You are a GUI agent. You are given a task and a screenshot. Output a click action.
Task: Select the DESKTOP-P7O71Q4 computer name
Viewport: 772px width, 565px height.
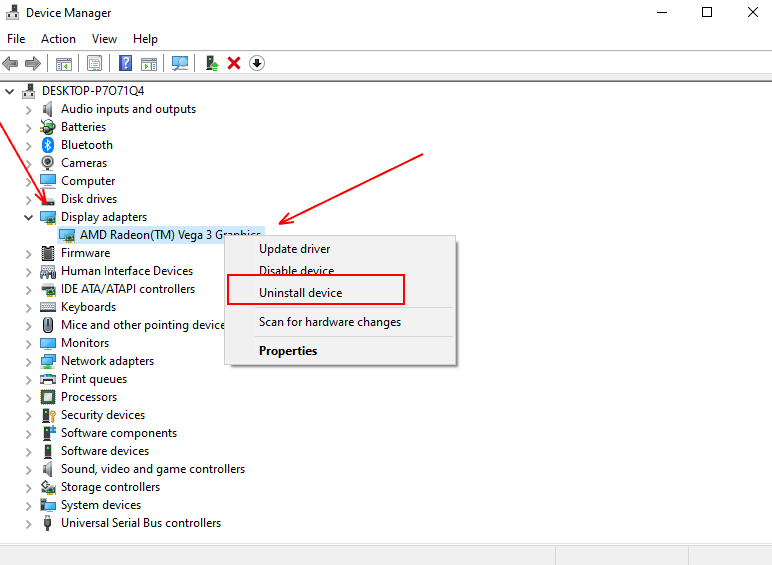coord(93,91)
